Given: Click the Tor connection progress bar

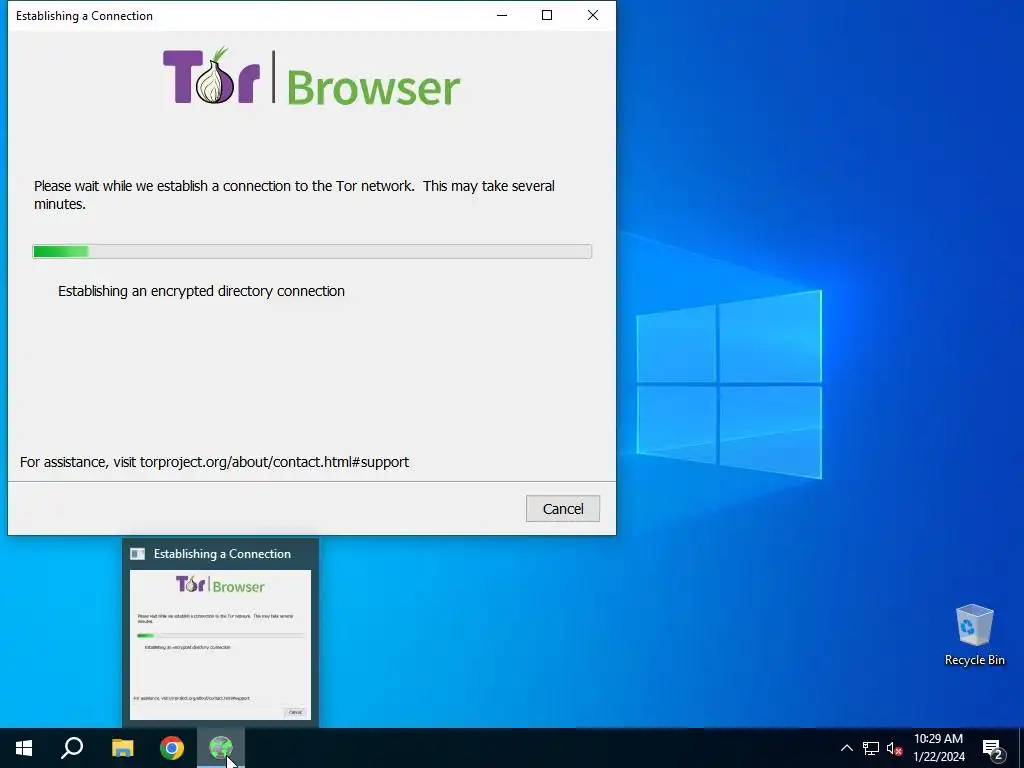Looking at the screenshot, I should (312, 251).
